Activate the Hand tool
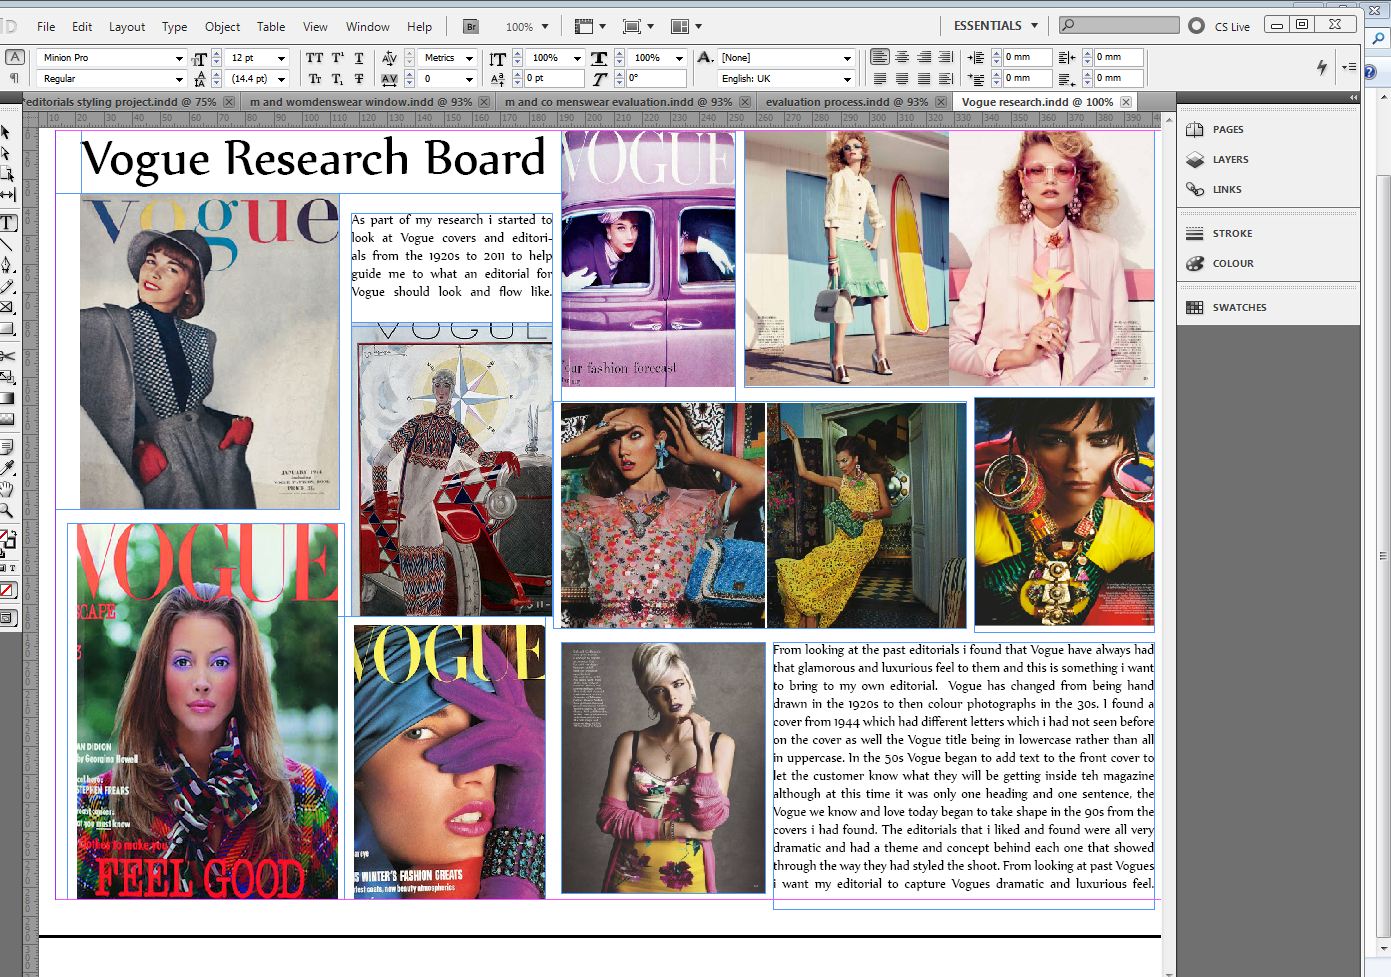The width and height of the screenshot is (1391, 977). tap(6, 489)
